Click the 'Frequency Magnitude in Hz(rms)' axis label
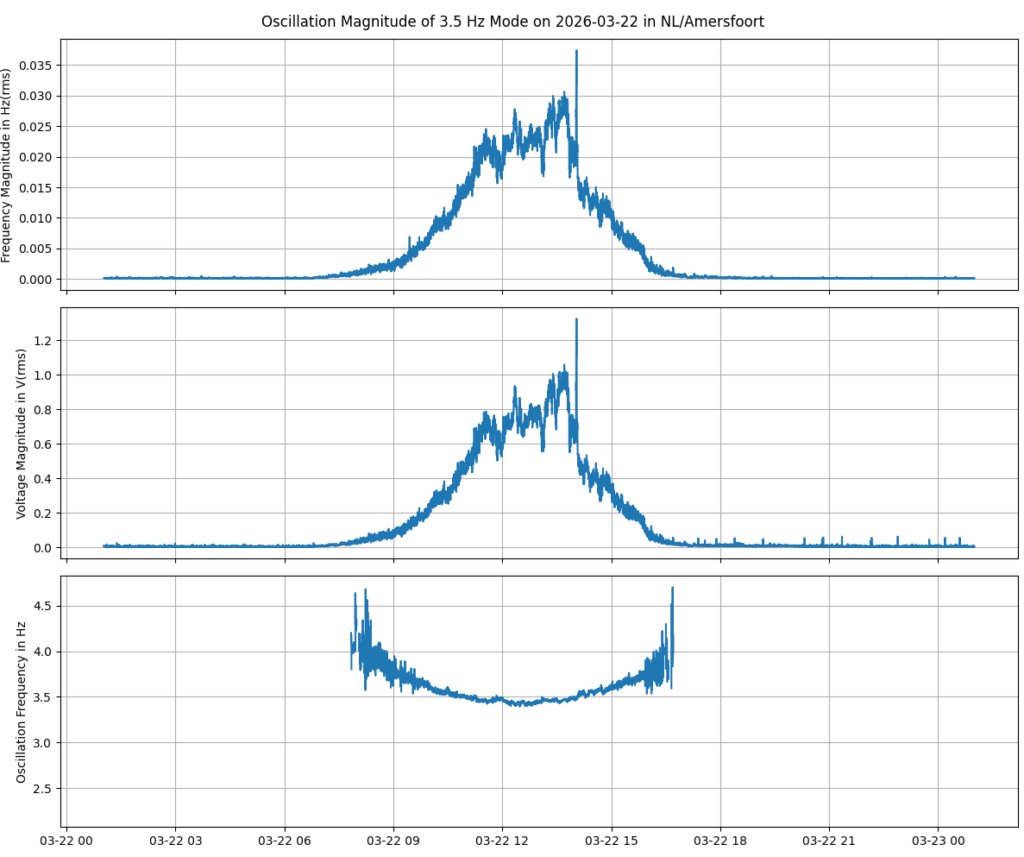Screen dimensions: 1024x857 pos(8,166)
